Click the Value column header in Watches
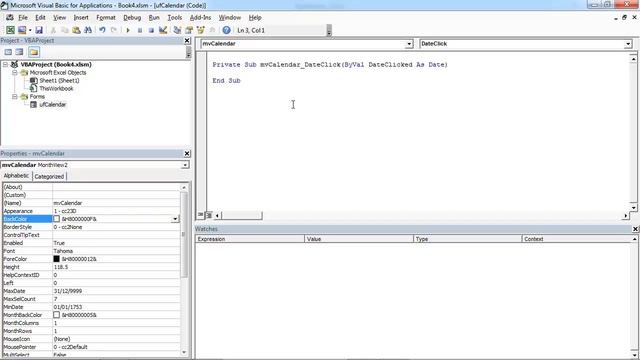This screenshot has width=640, height=360. [x=359, y=239]
